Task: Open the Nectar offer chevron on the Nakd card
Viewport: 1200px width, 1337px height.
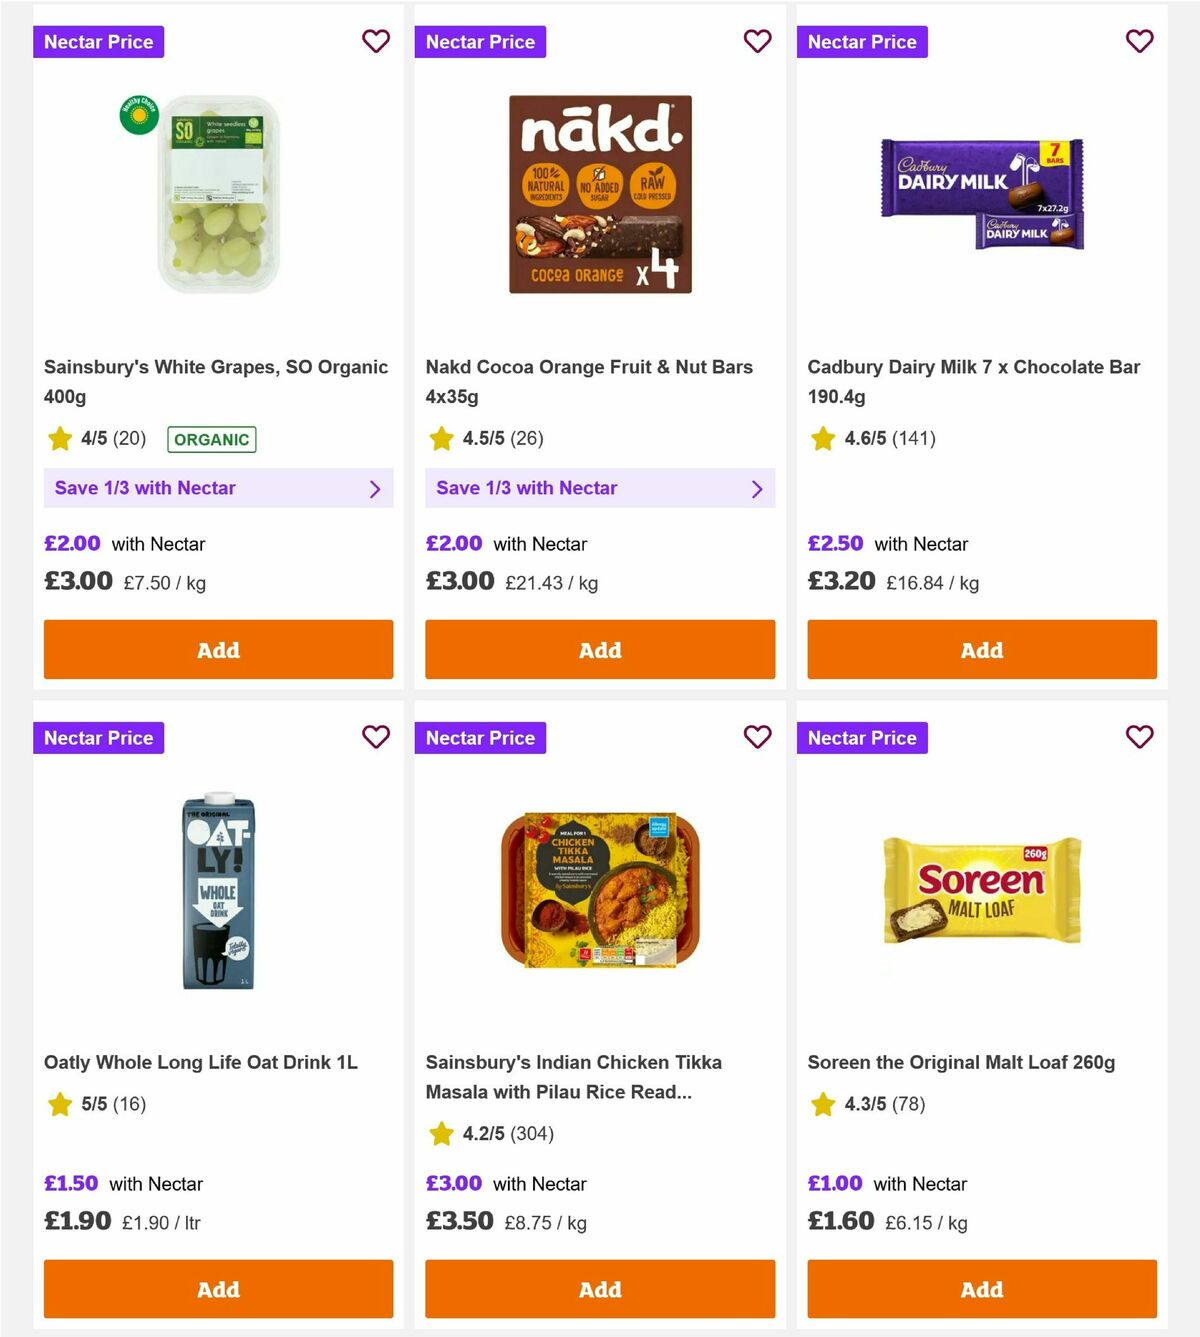Action: pos(757,488)
